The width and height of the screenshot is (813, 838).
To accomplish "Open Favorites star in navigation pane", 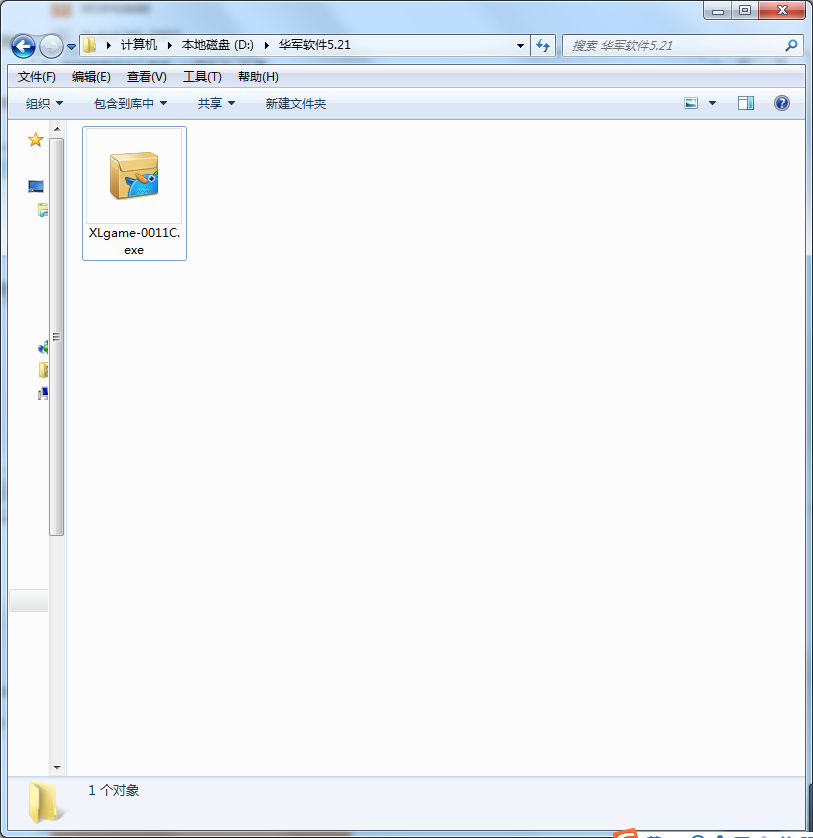I will pyautogui.click(x=35, y=139).
